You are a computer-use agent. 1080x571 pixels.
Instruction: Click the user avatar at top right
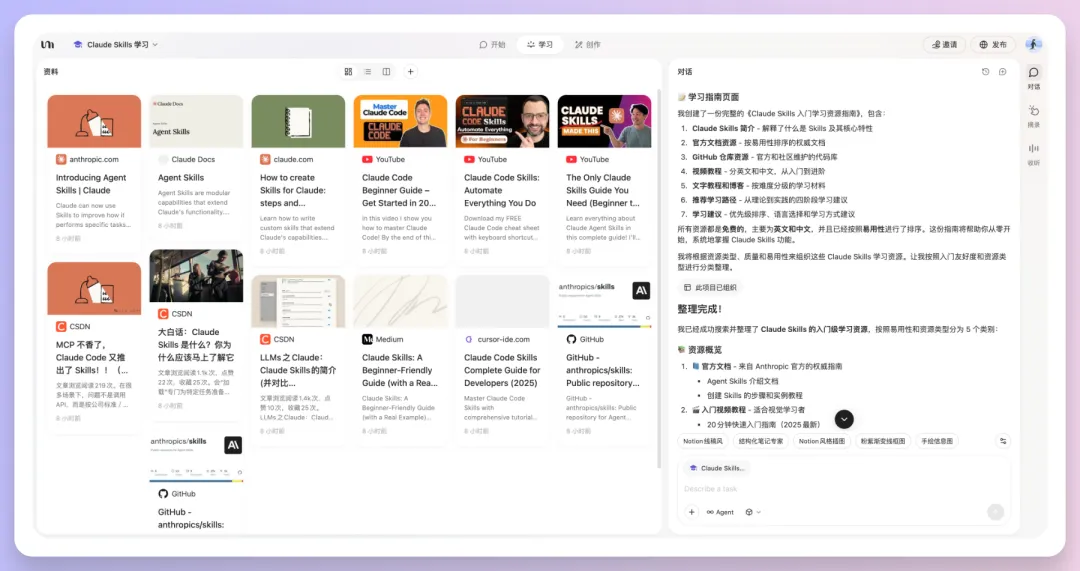1033,44
